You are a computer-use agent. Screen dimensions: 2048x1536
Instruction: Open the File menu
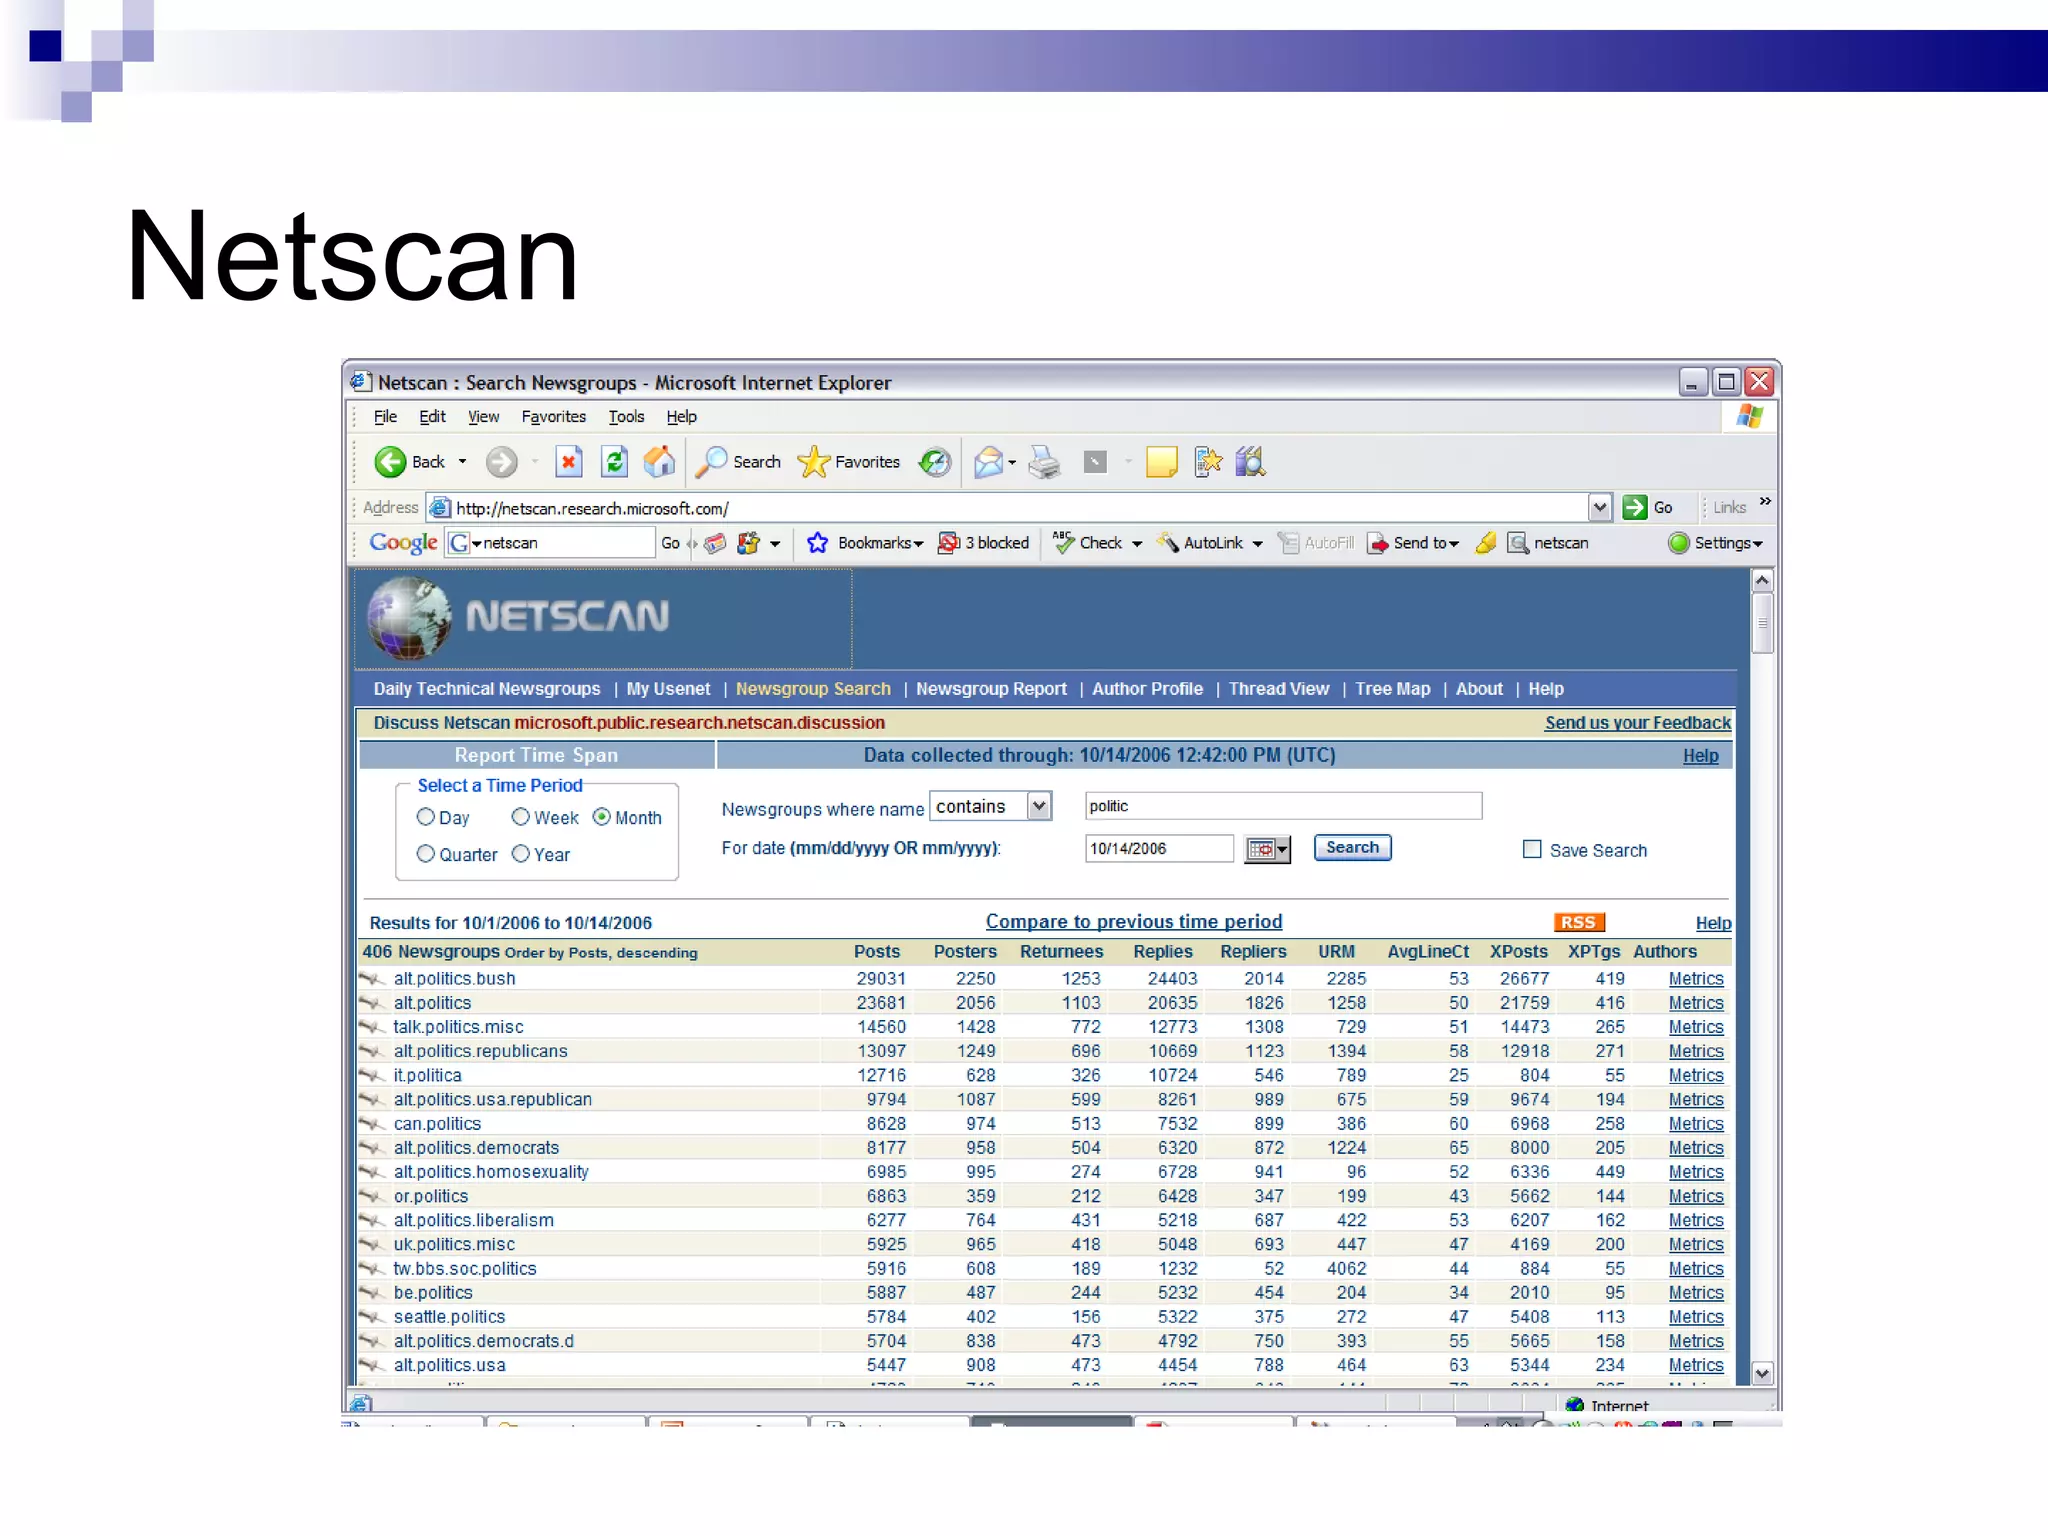(x=385, y=417)
